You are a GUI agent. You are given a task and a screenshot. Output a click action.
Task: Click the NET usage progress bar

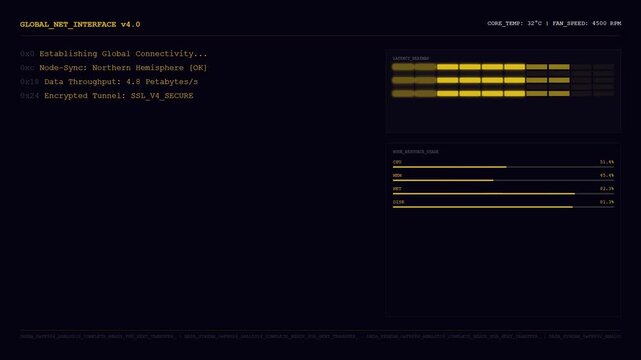(503, 194)
